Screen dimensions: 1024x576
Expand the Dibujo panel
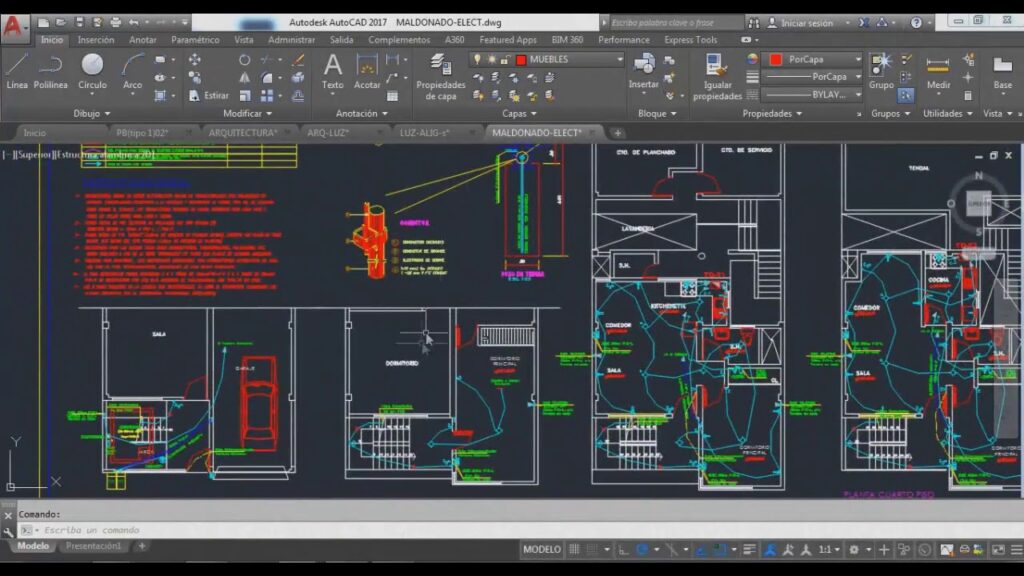92,114
